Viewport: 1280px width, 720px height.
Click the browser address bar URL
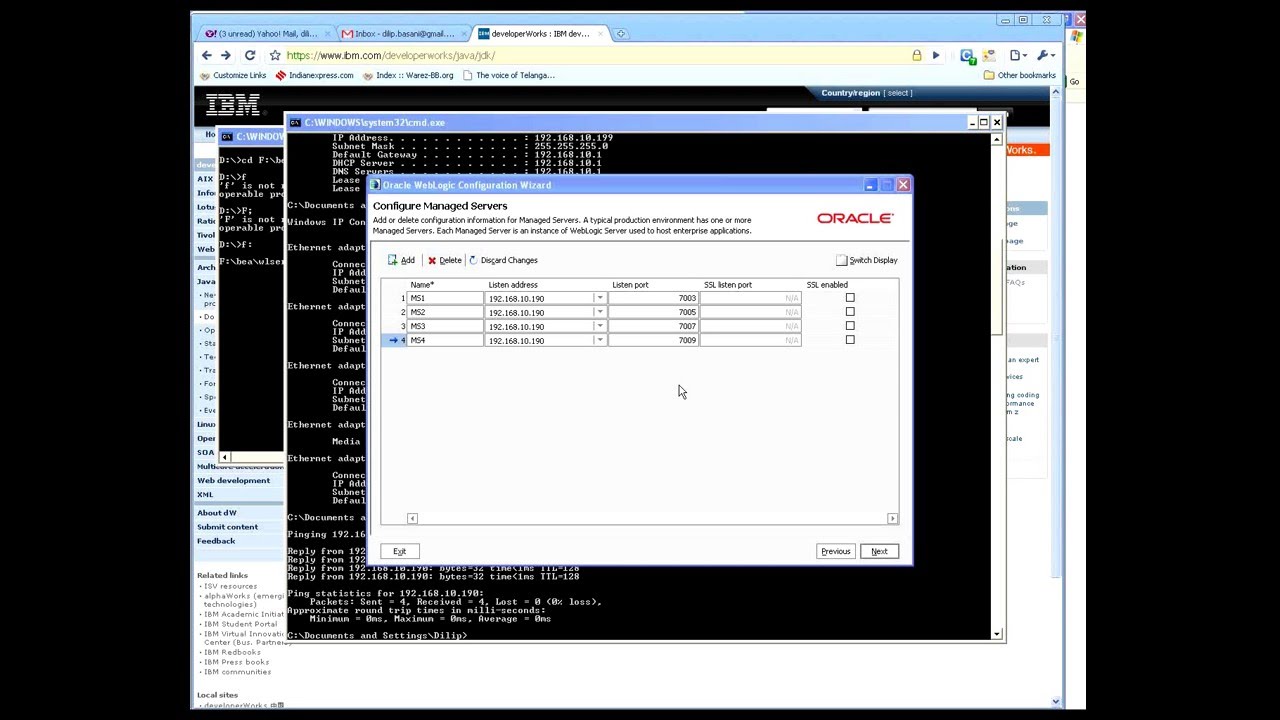coord(391,56)
